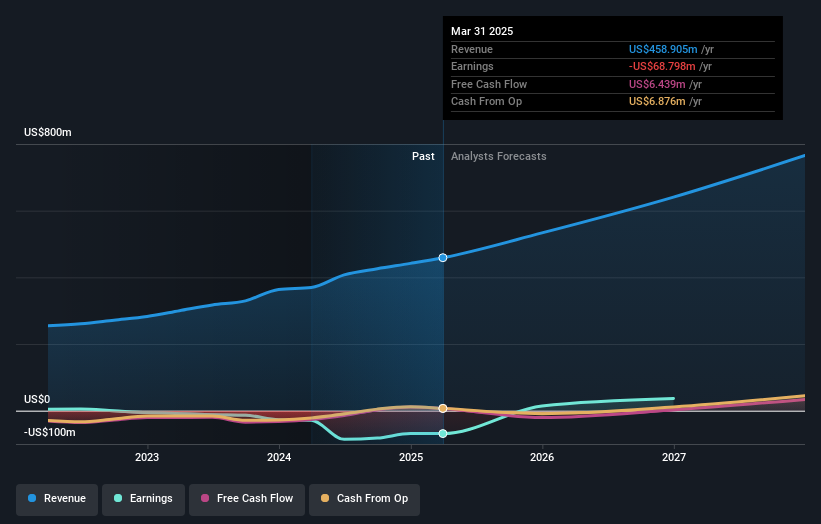Click the Analysts Forecasts label
This screenshot has height=524, width=821.
[498, 156]
